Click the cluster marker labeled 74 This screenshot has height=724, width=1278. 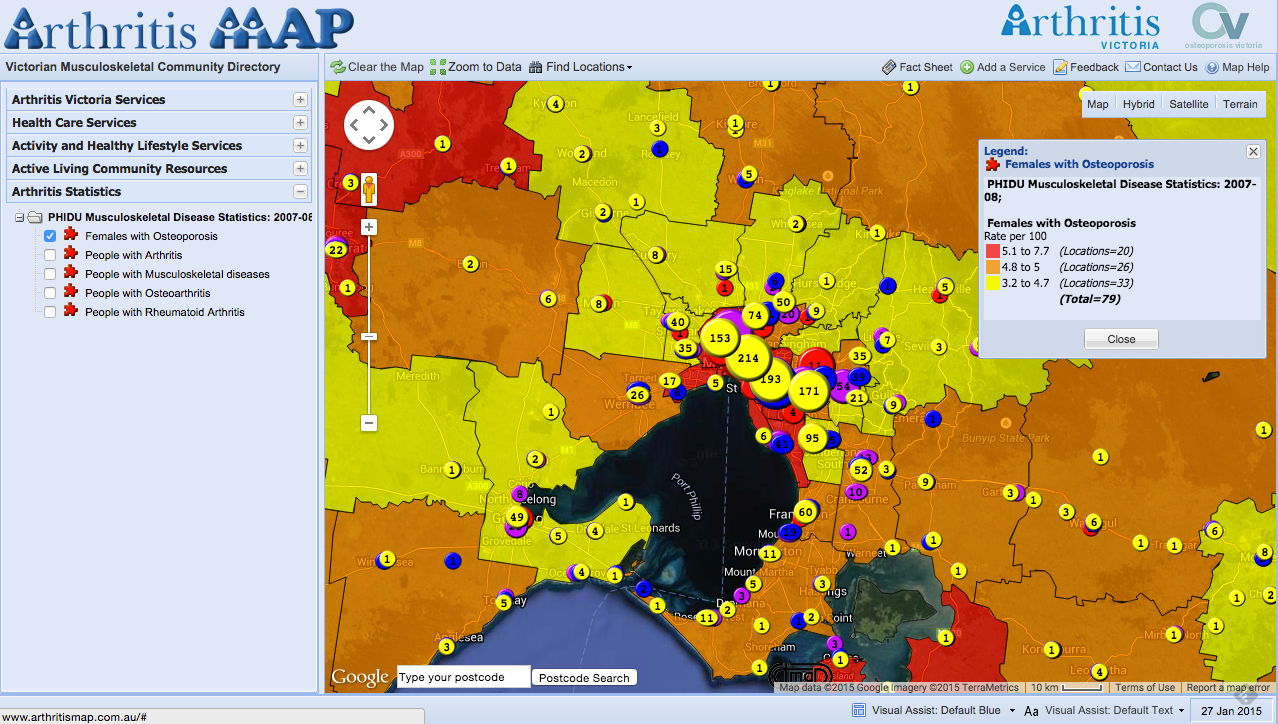pos(754,315)
